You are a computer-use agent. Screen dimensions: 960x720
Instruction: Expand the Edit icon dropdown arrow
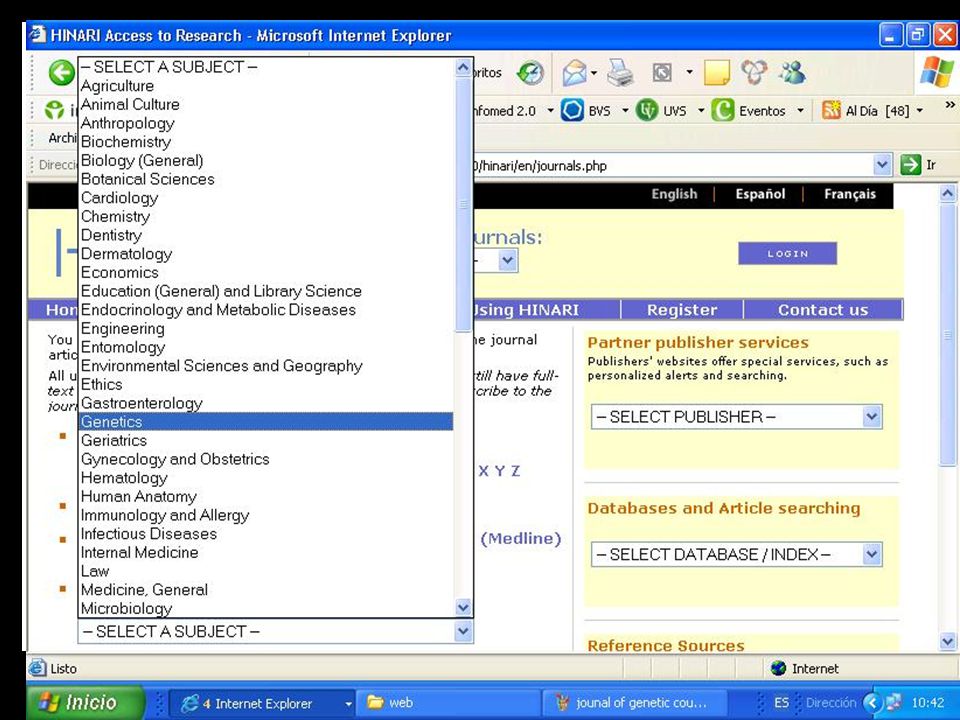689,73
